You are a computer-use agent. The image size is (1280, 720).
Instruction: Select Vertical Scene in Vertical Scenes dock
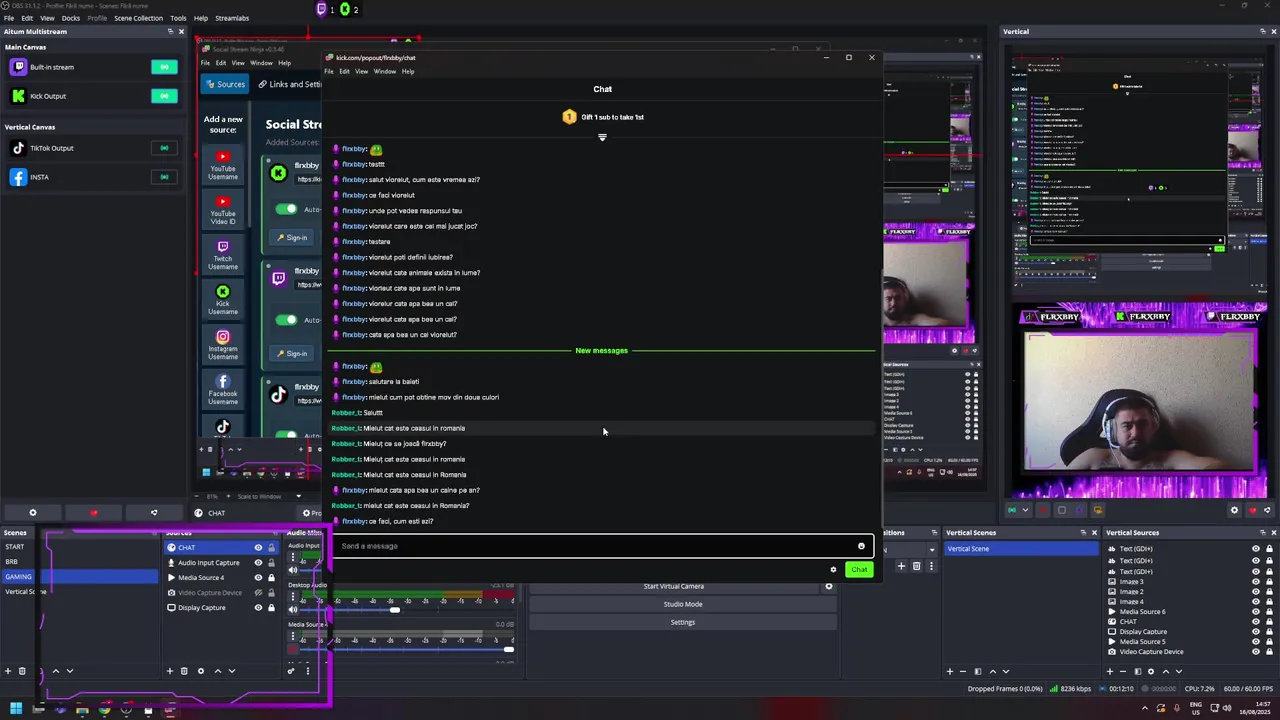[1020, 549]
